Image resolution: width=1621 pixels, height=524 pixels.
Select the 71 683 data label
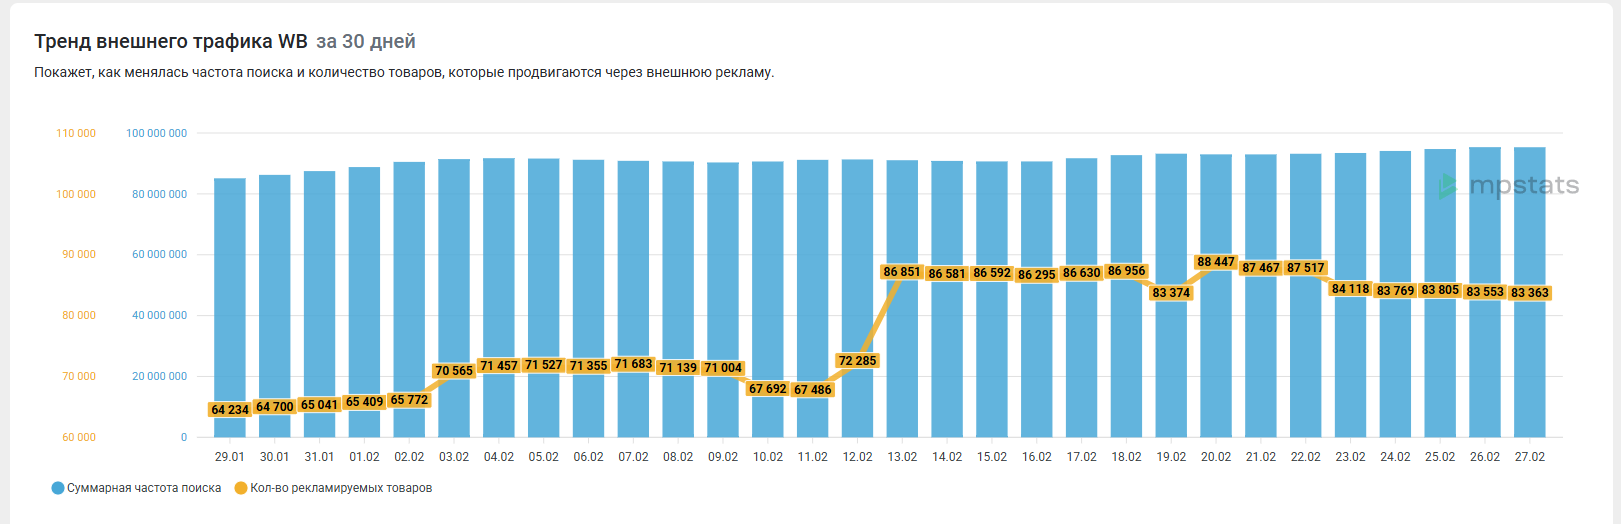click(633, 364)
